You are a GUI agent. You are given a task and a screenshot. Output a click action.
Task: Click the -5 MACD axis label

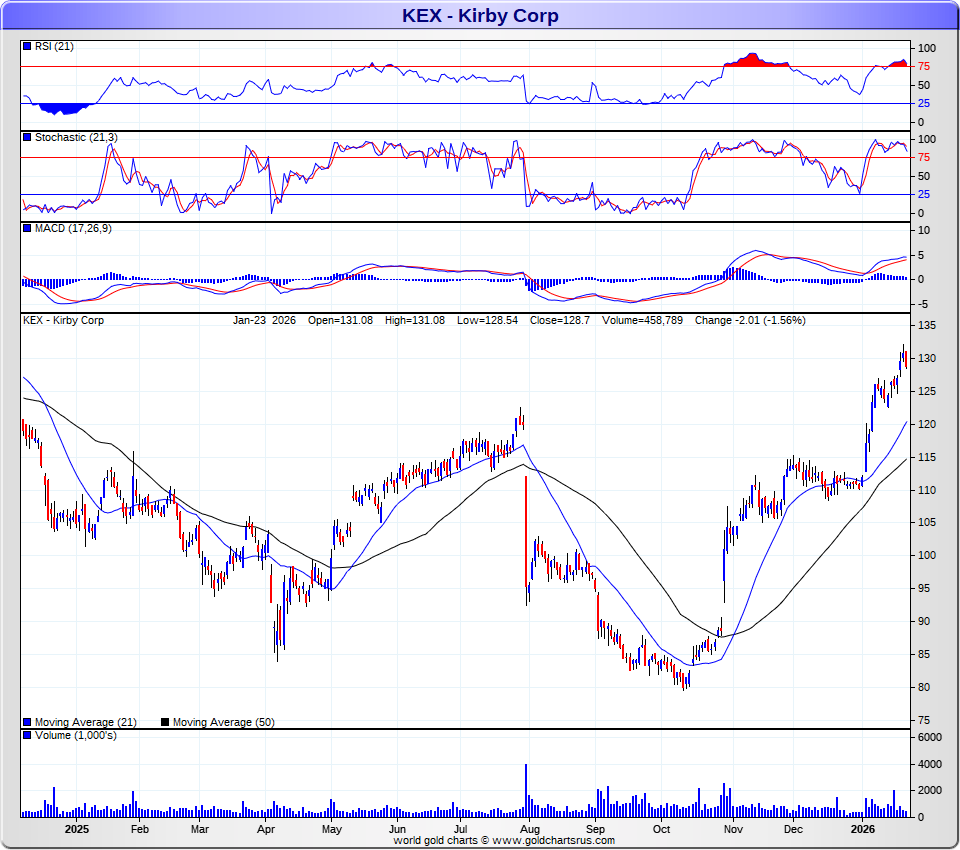tap(923, 304)
